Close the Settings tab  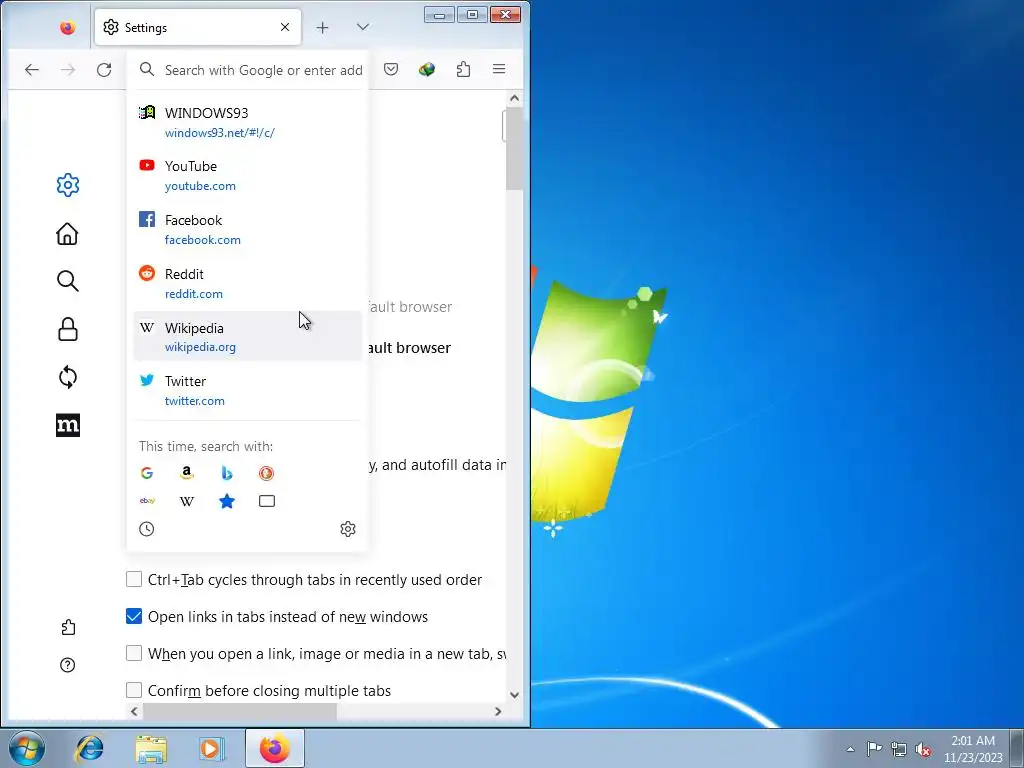pyautogui.click(x=285, y=27)
